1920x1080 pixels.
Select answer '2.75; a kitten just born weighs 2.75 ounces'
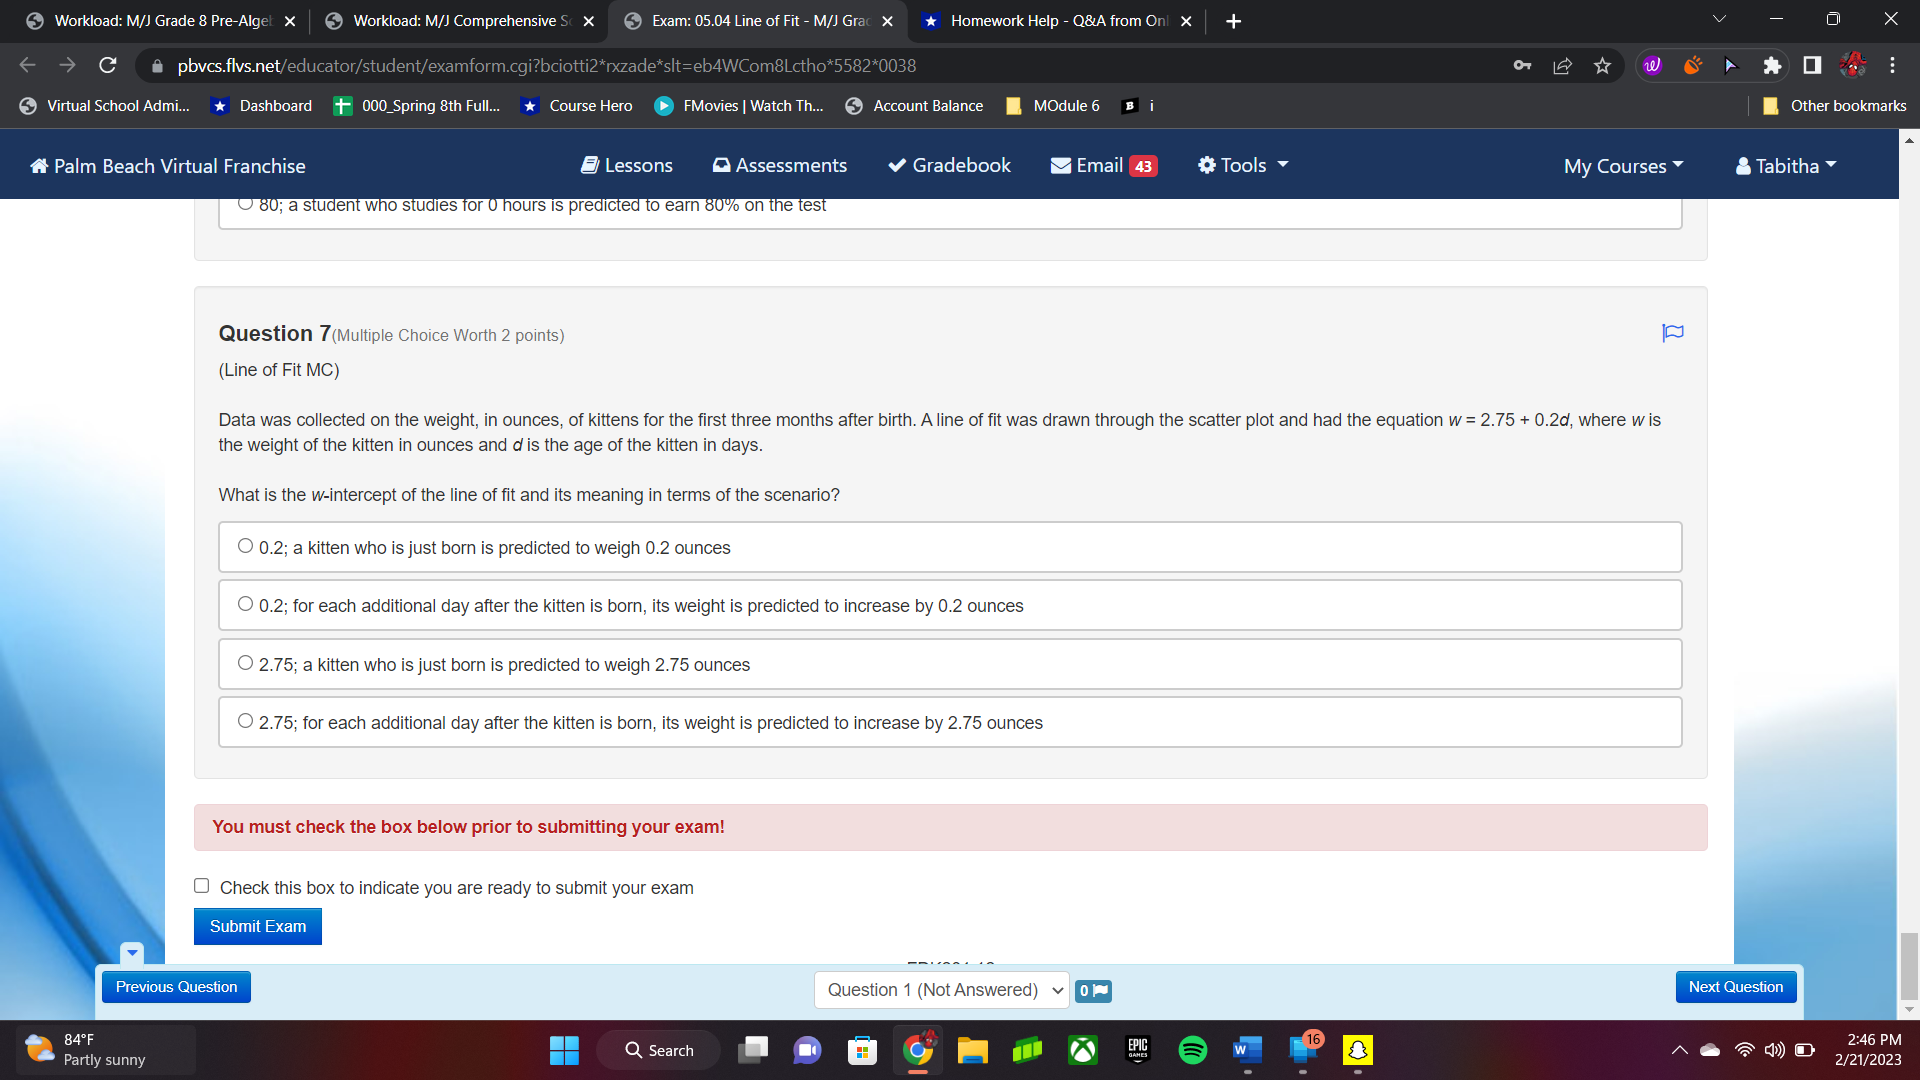coord(245,661)
